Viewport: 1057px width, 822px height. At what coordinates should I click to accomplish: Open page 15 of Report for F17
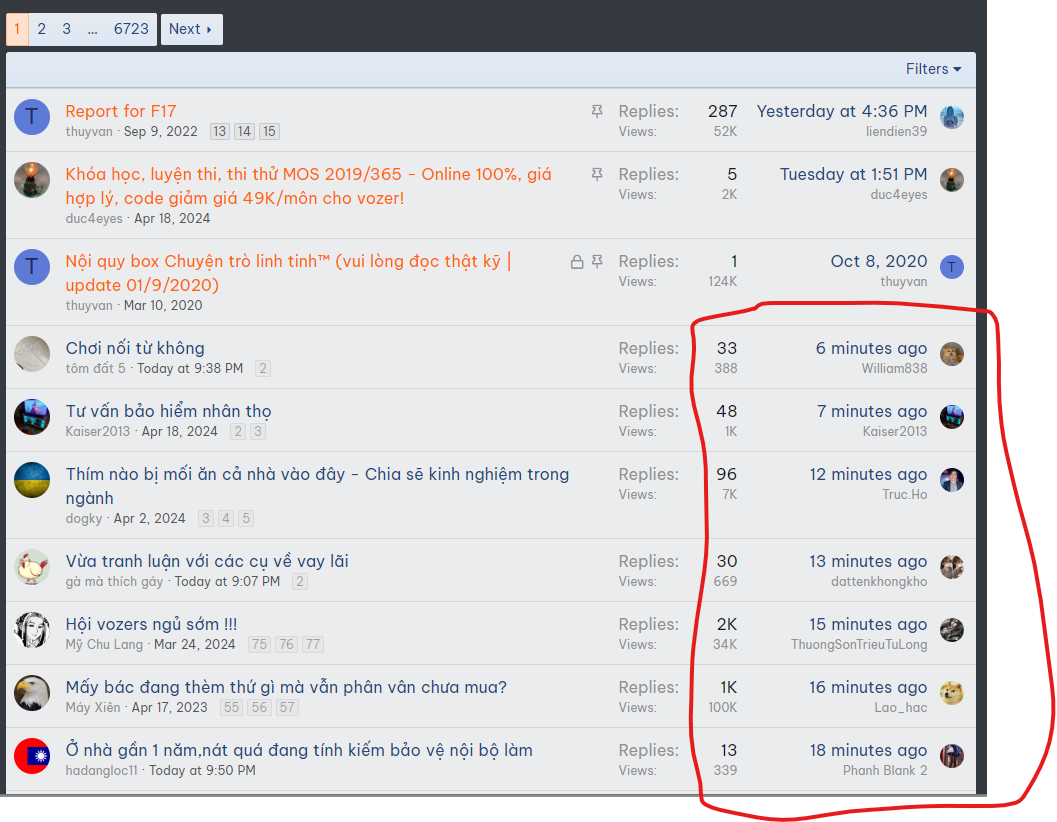click(269, 132)
